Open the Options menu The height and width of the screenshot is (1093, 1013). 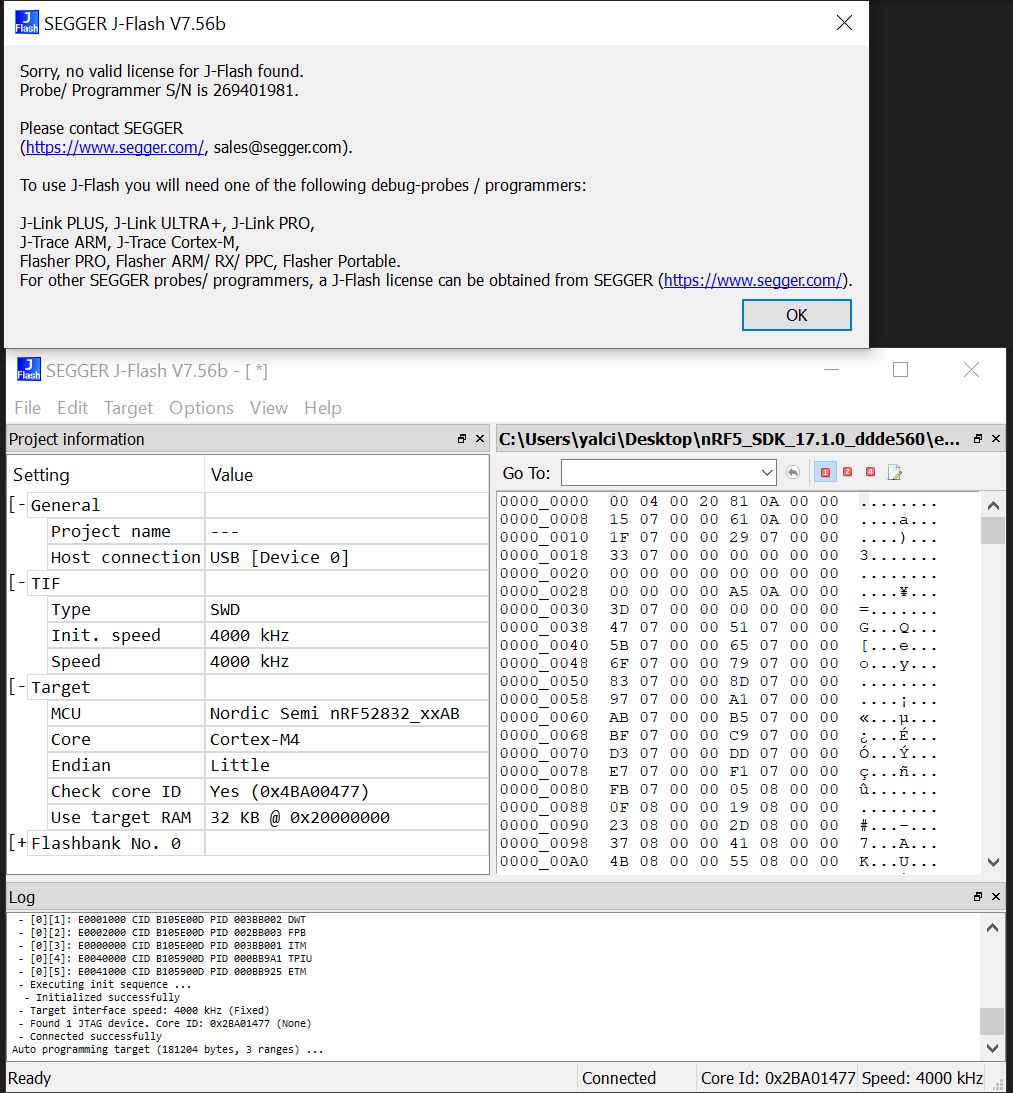[x=201, y=408]
